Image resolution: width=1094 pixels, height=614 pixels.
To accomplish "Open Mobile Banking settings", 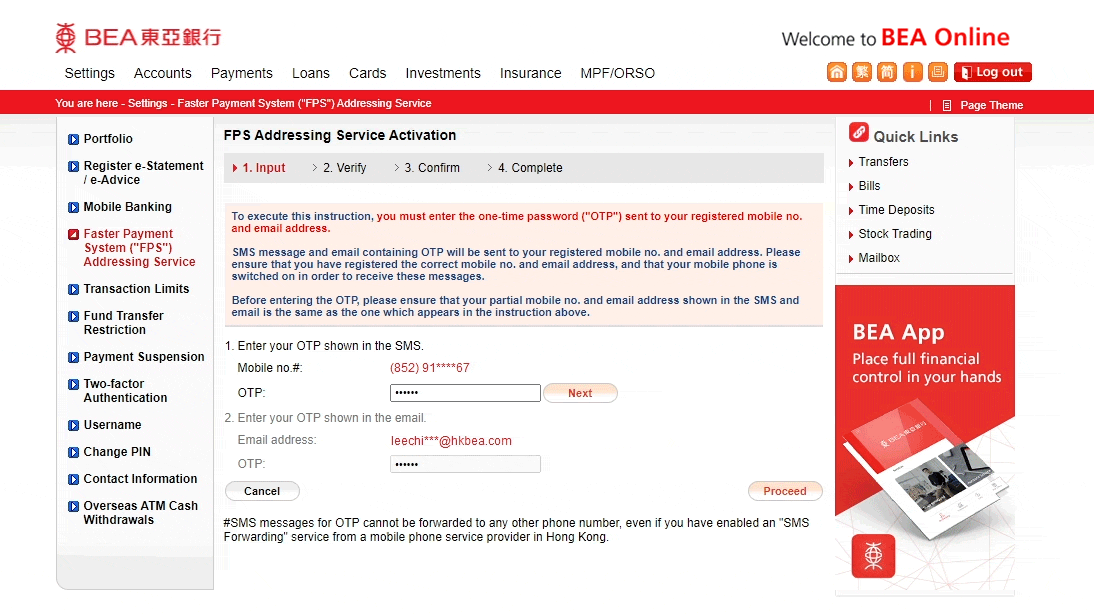I will click(x=128, y=207).
